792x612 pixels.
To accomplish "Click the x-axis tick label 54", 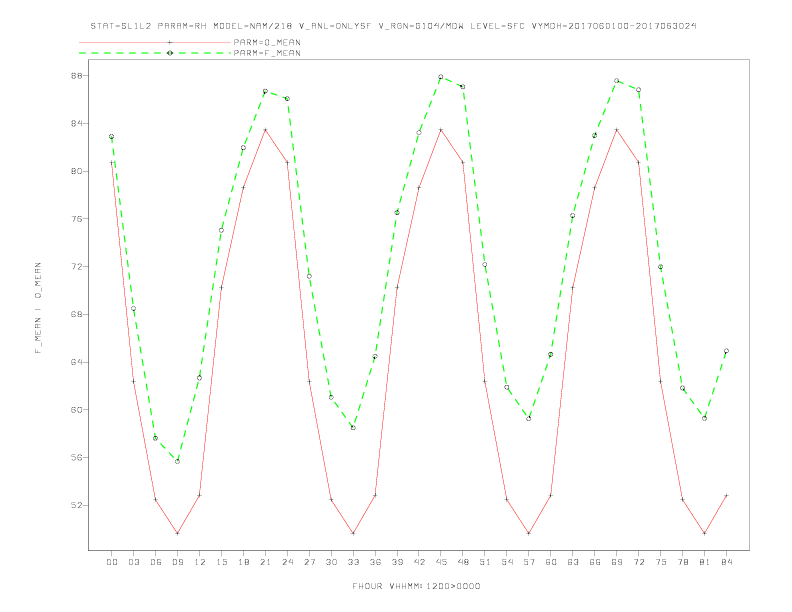I will click(507, 562).
